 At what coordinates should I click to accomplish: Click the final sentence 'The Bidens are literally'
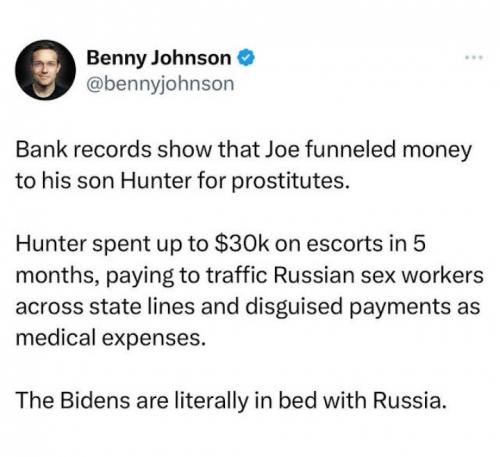(231, 400)
